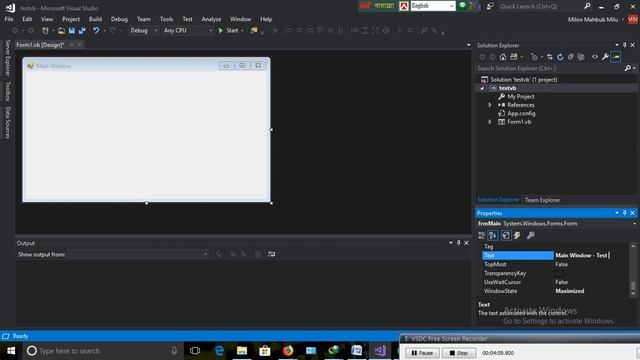Open the Toolbox side tab

[x=7, y=91]
